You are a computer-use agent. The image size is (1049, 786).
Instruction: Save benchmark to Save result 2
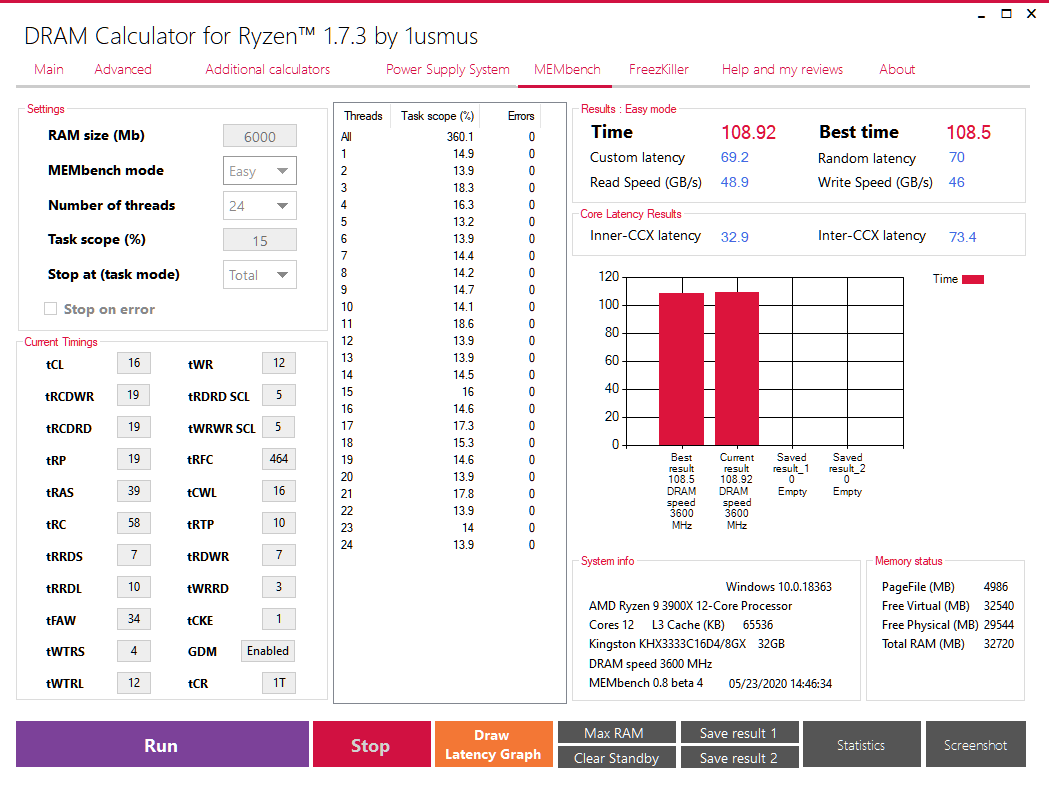pos(739,757)
